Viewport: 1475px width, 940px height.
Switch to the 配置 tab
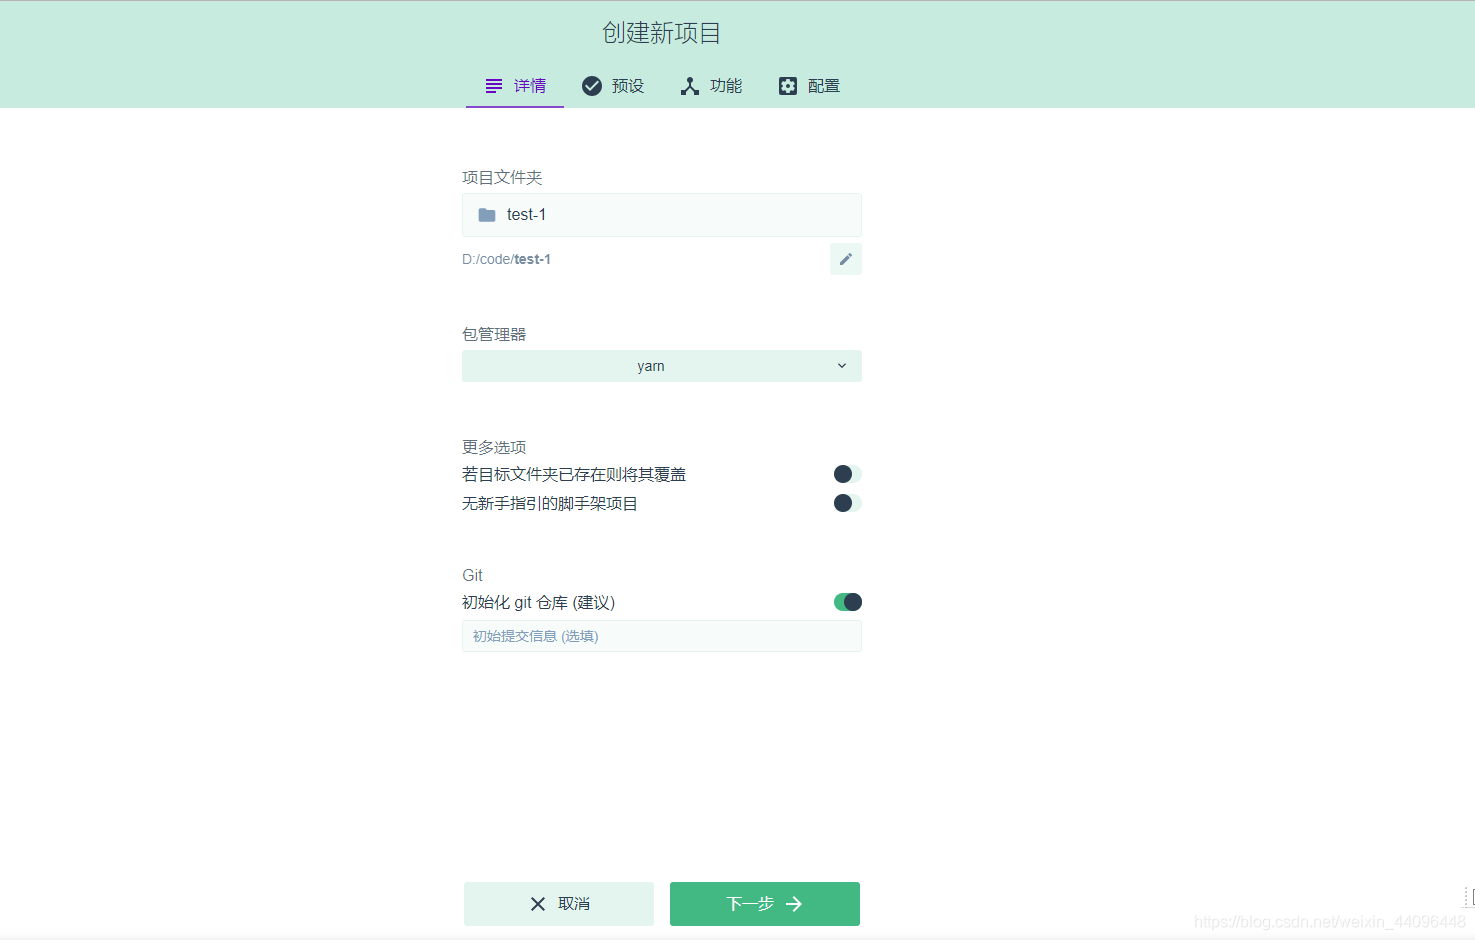point(808,86)
